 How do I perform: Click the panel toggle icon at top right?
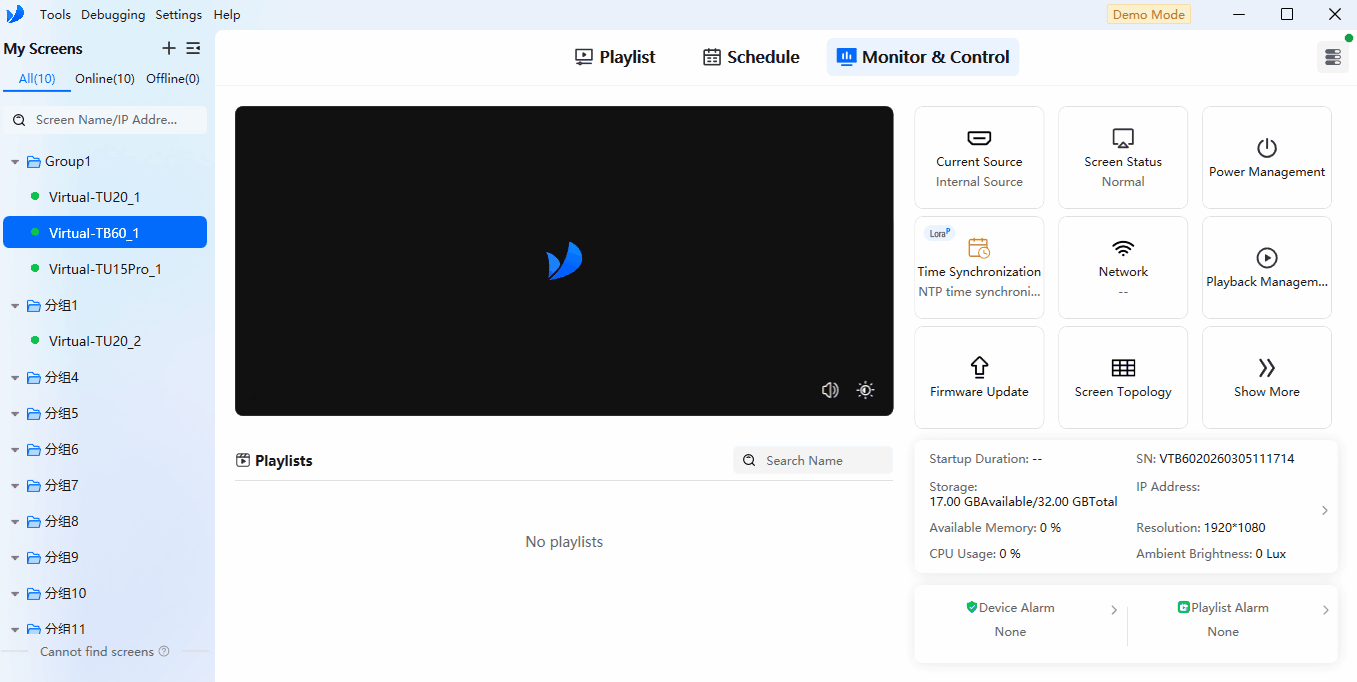point(1333,57)
